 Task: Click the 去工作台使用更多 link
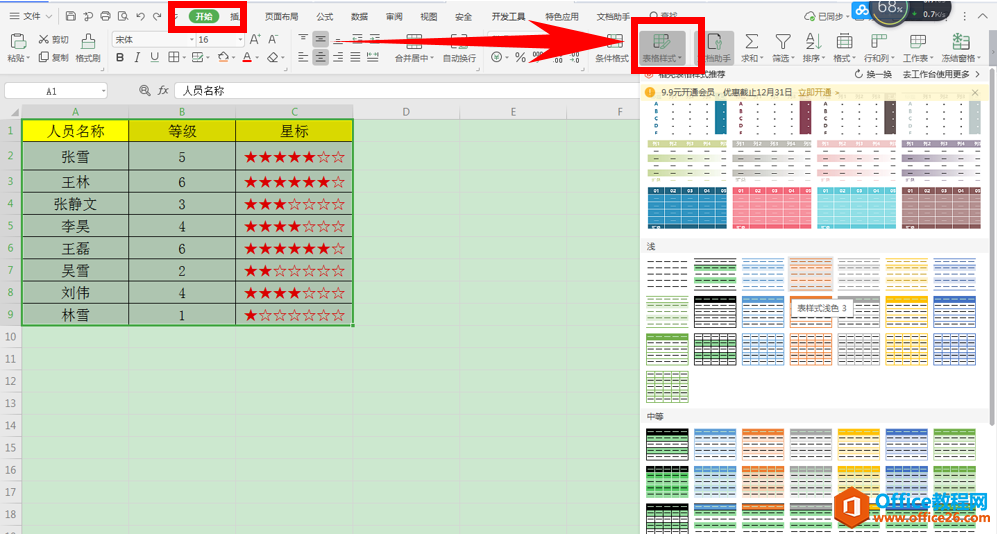tap(941, 74)
